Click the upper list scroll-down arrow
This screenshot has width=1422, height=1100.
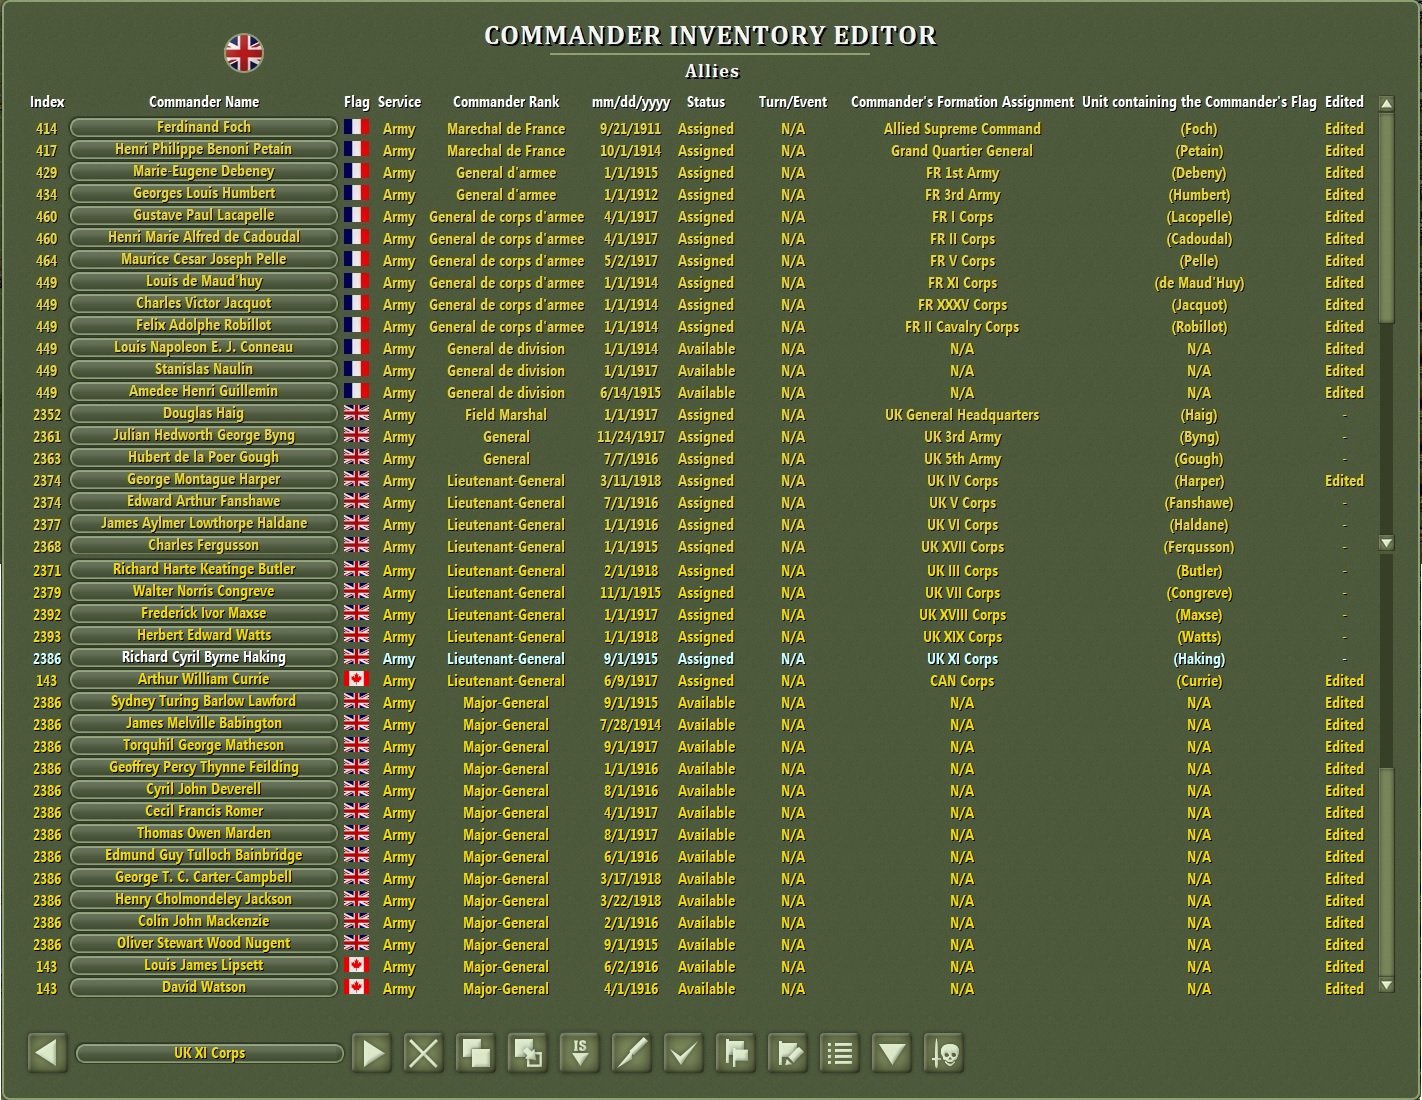1386,543
